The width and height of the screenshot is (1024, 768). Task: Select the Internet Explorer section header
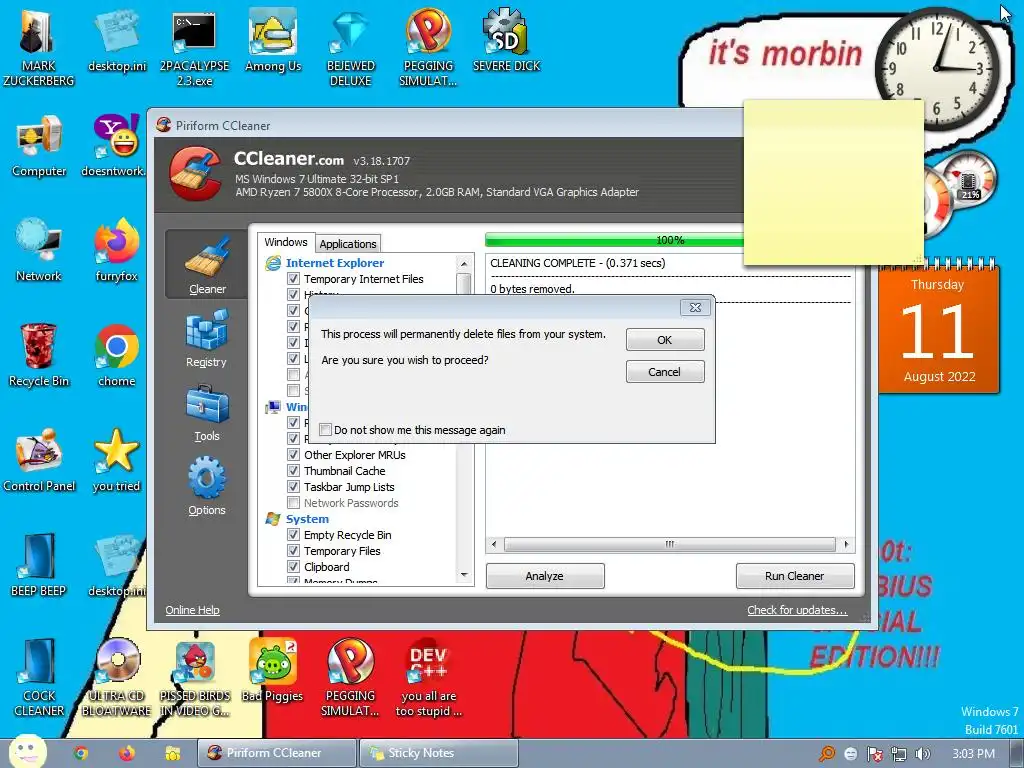point(335,263)
